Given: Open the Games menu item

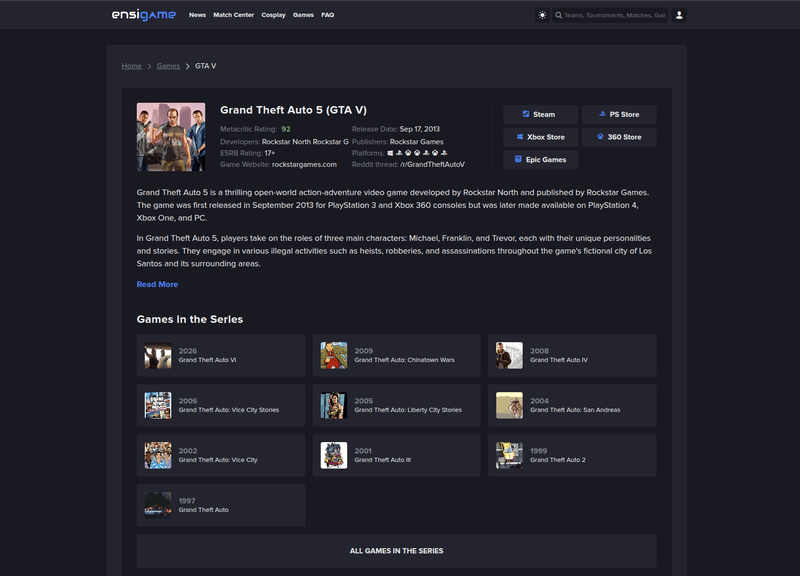Looking at the screenshot, I should (303, 15).
